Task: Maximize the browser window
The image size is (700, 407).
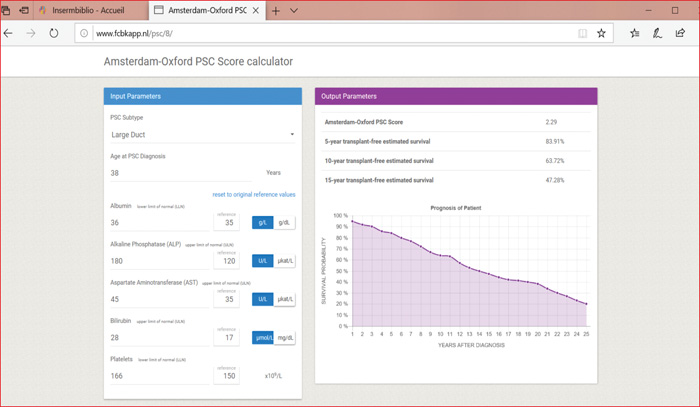Action: pos(675,10)
